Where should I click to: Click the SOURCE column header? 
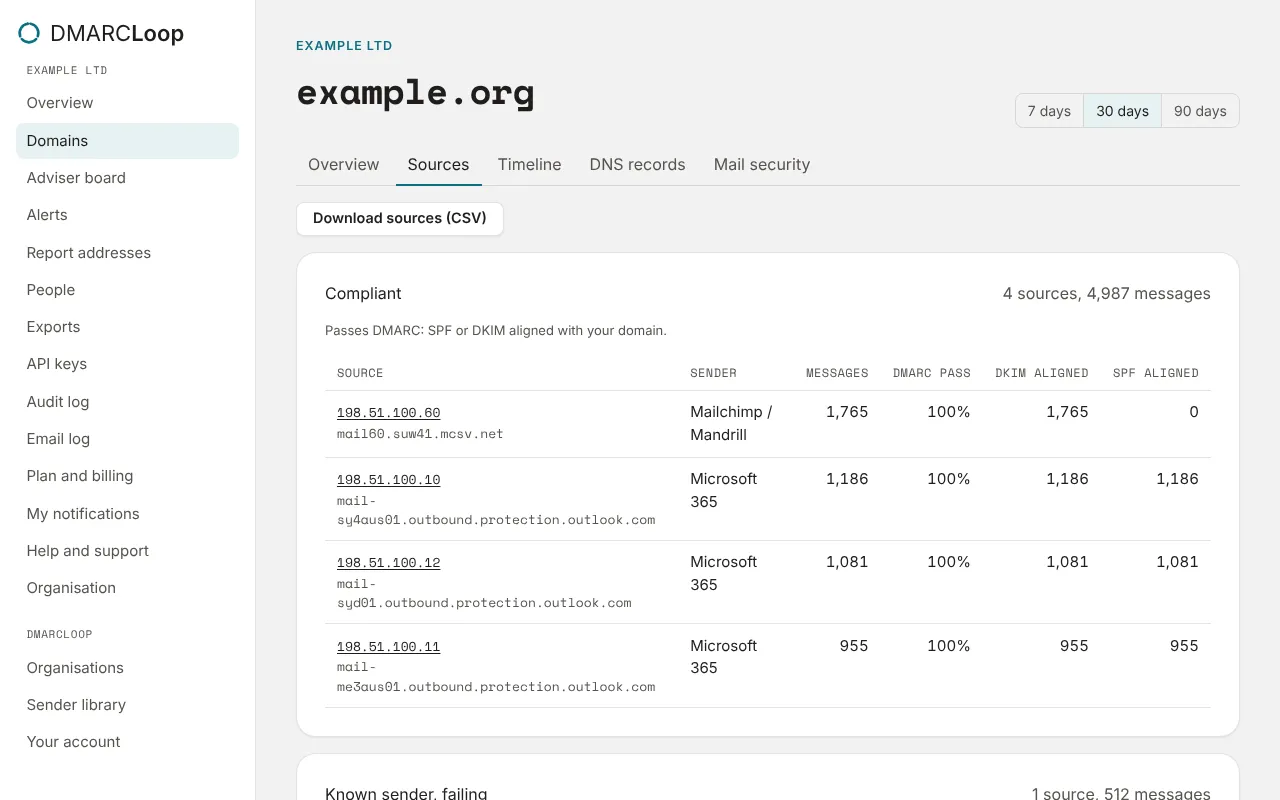360,373
